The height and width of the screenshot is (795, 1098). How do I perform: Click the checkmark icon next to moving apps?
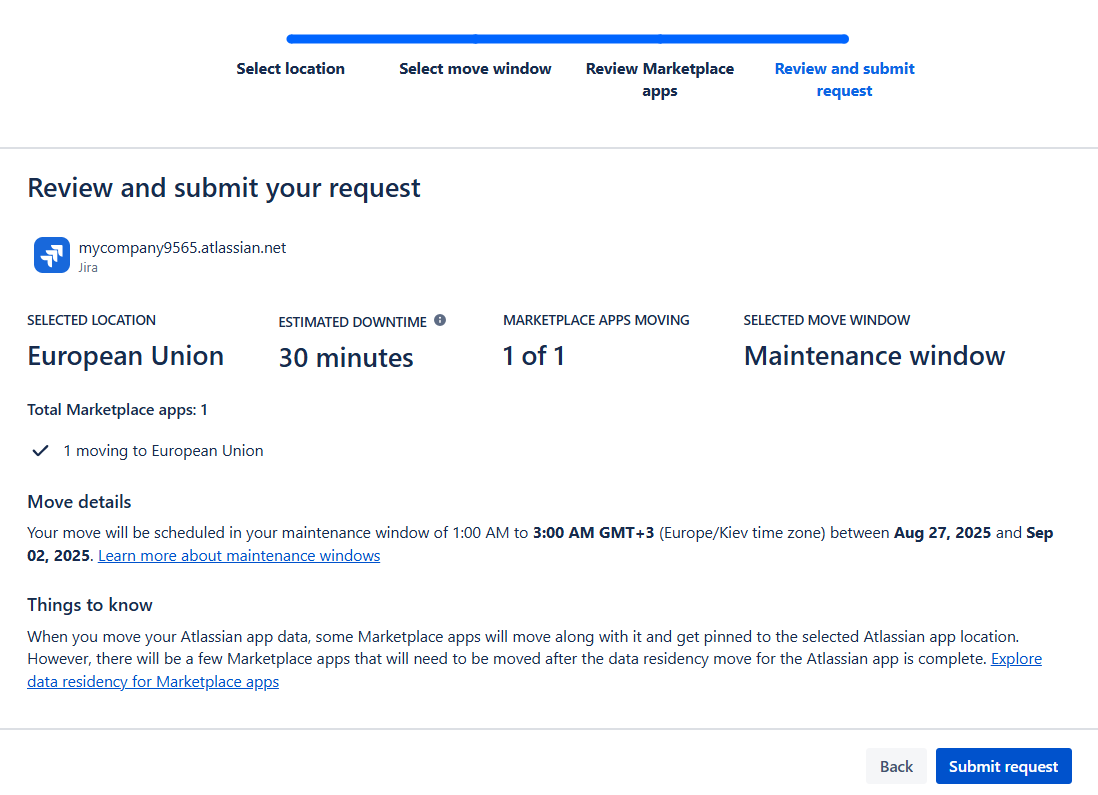point(40,451)
